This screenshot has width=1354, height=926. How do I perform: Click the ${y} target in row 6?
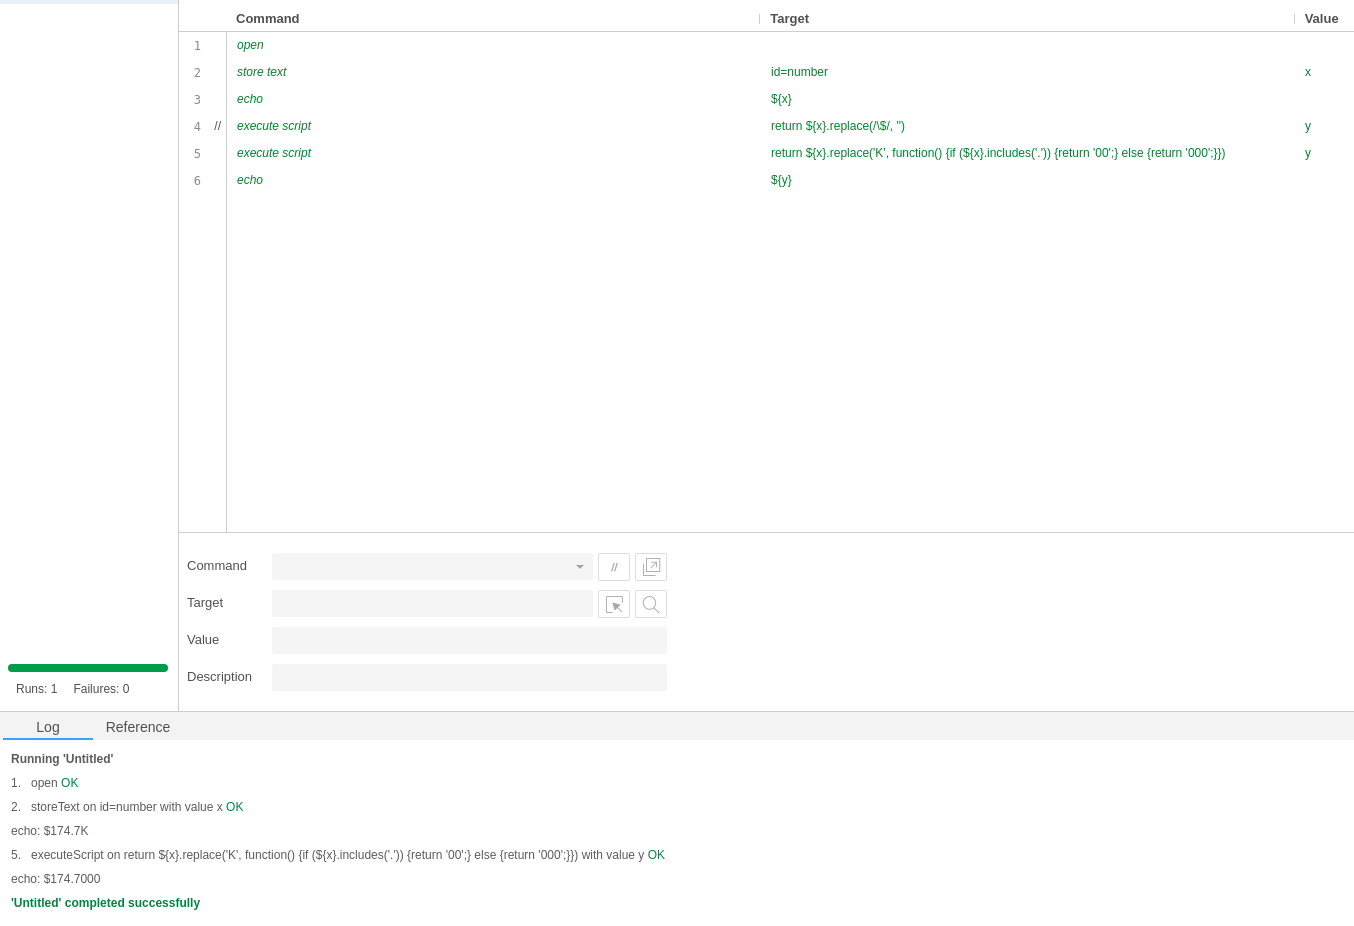coord(781,180)
